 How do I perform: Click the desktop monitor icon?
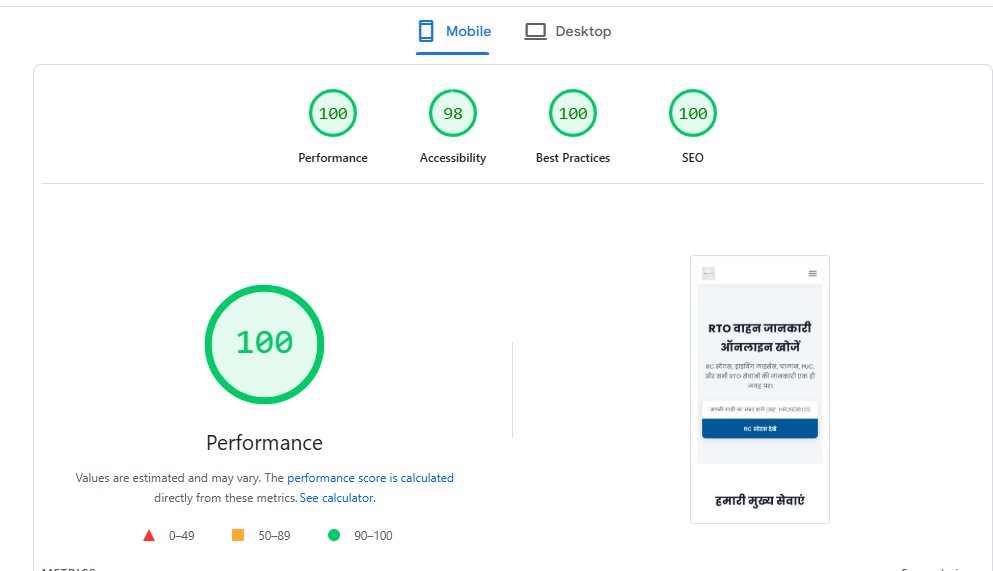[536, 31]
